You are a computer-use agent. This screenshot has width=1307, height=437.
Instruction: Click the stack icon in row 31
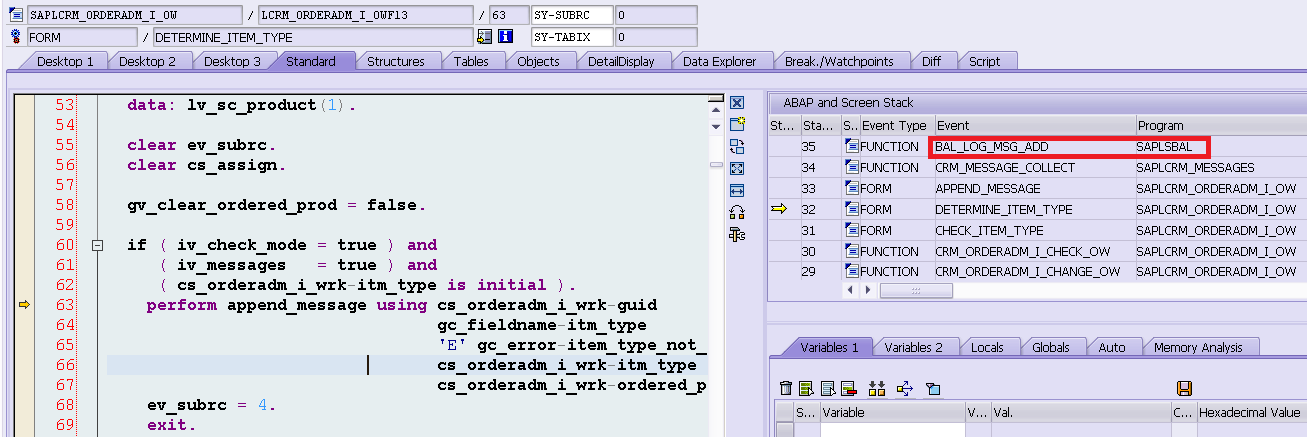click(x=852, y=230)
